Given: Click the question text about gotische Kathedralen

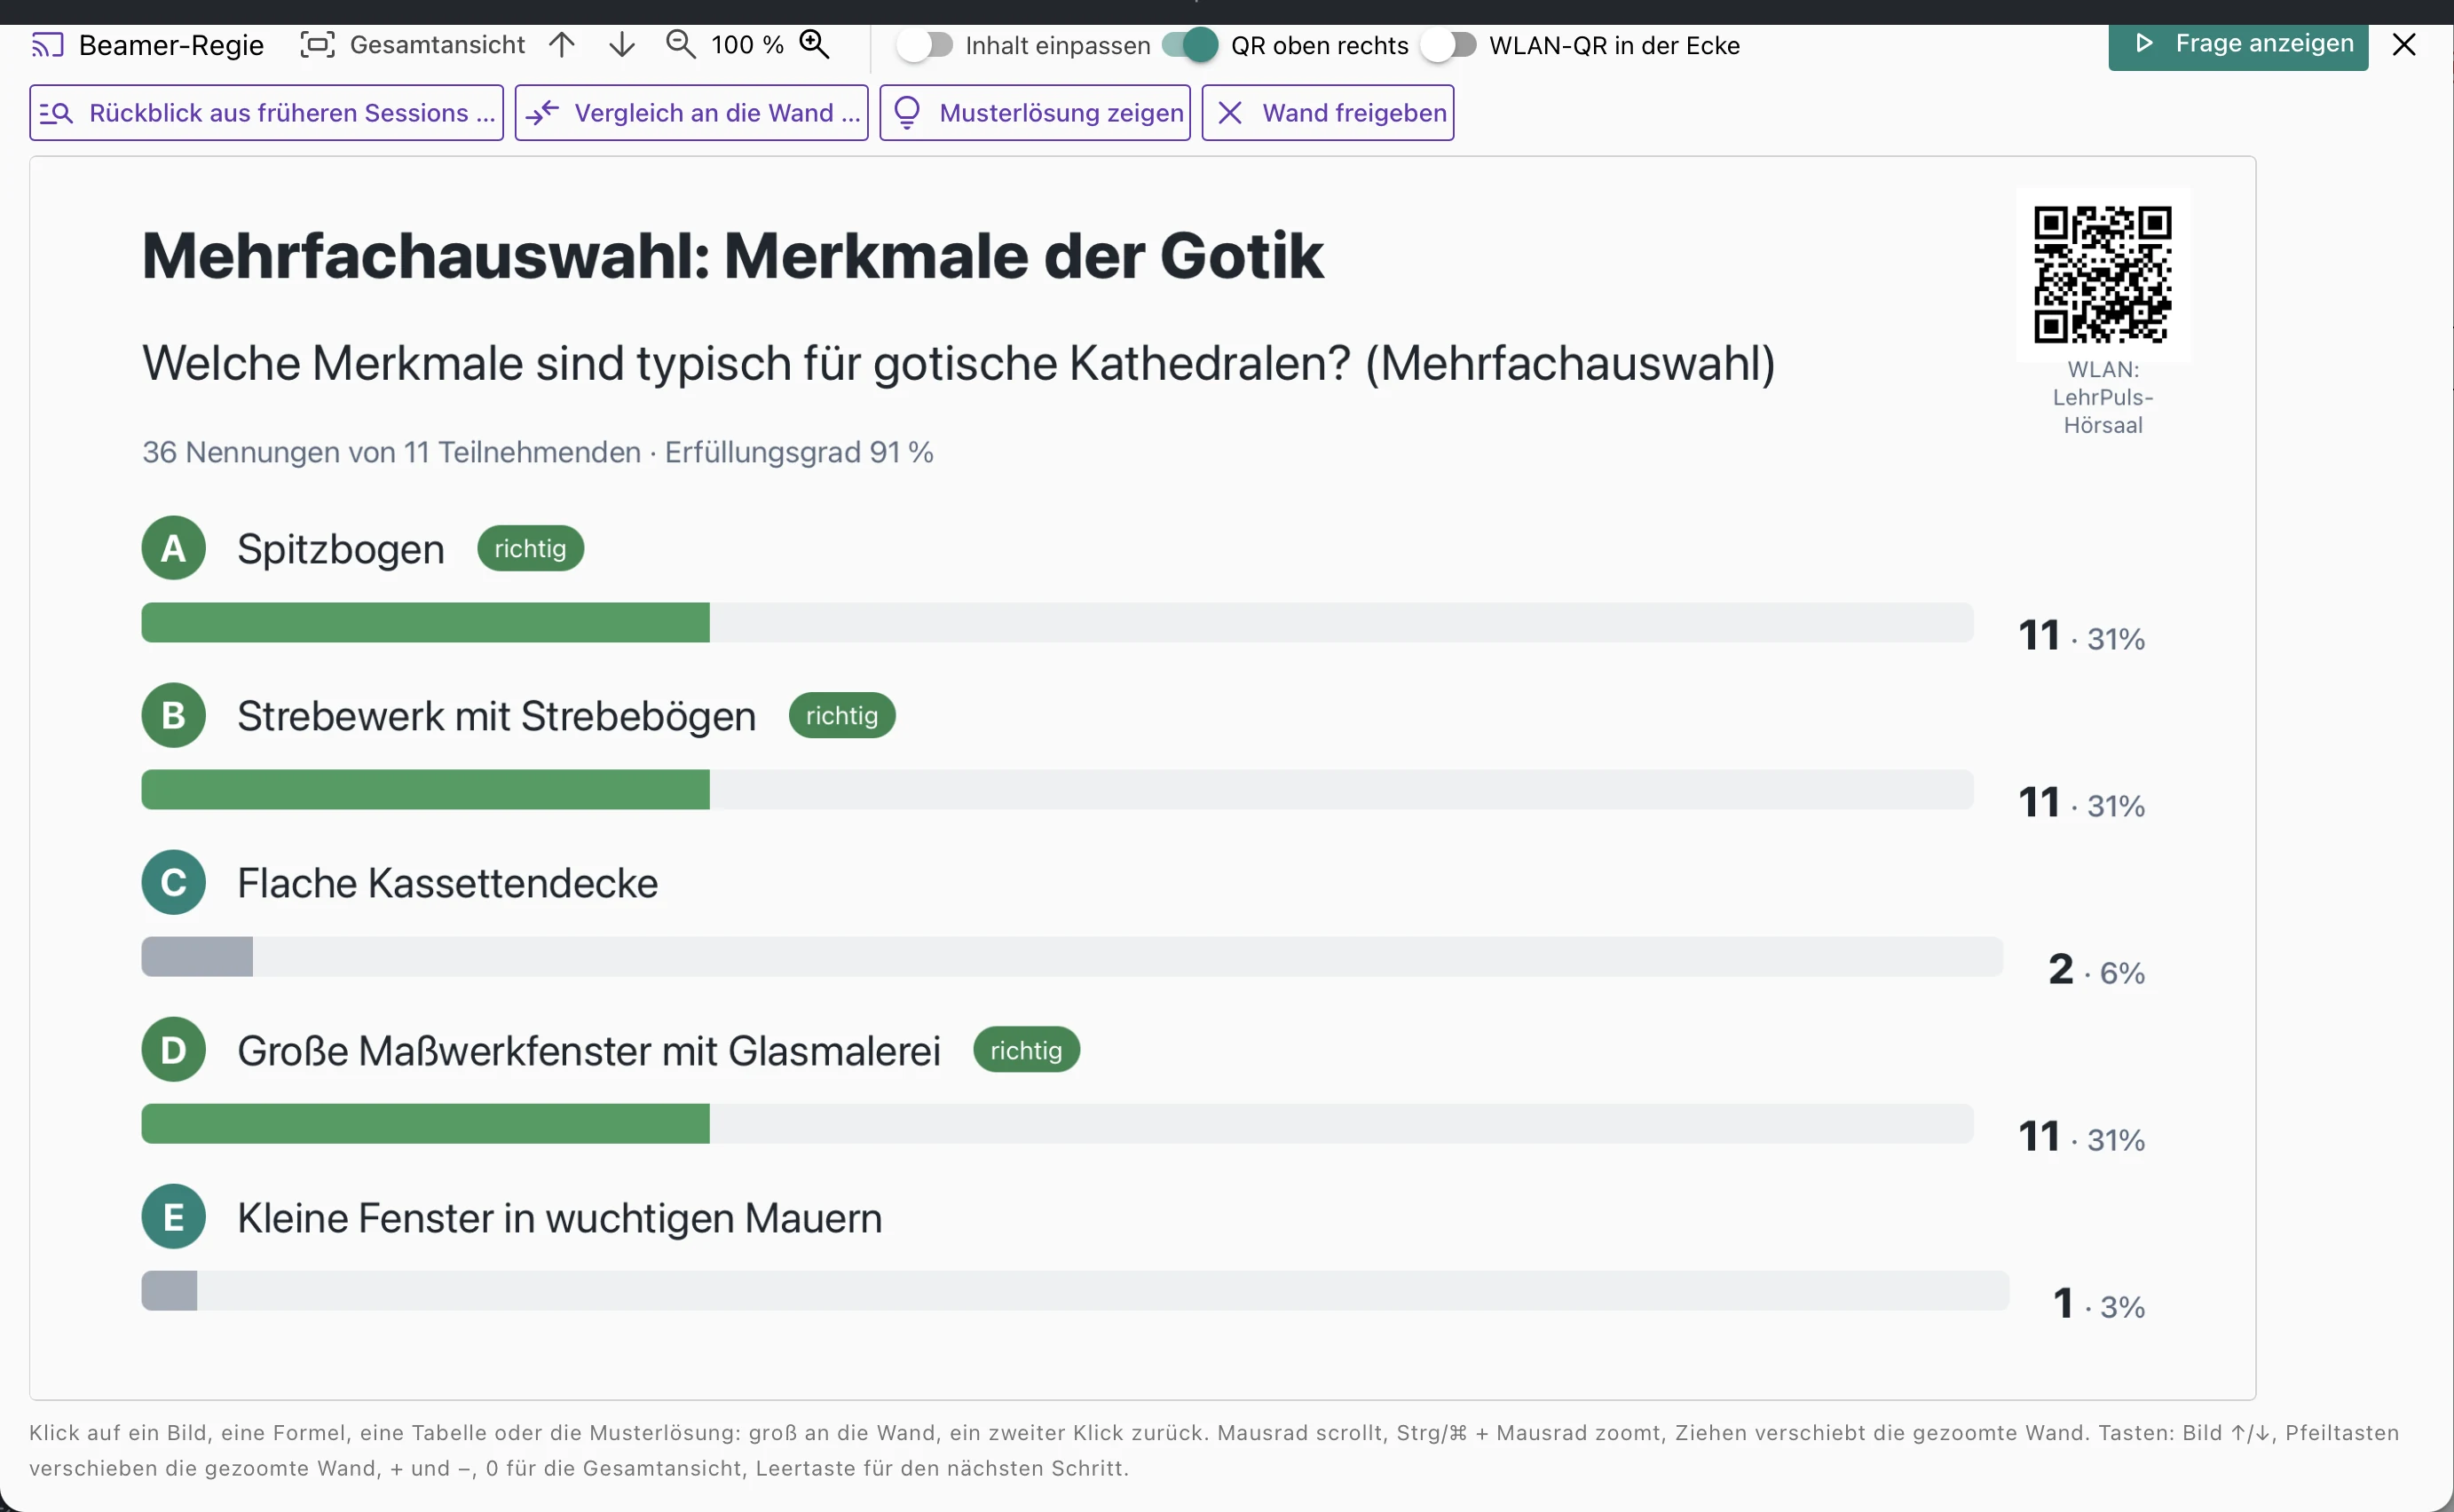Looking at the screenshot, I should [959, 363].
